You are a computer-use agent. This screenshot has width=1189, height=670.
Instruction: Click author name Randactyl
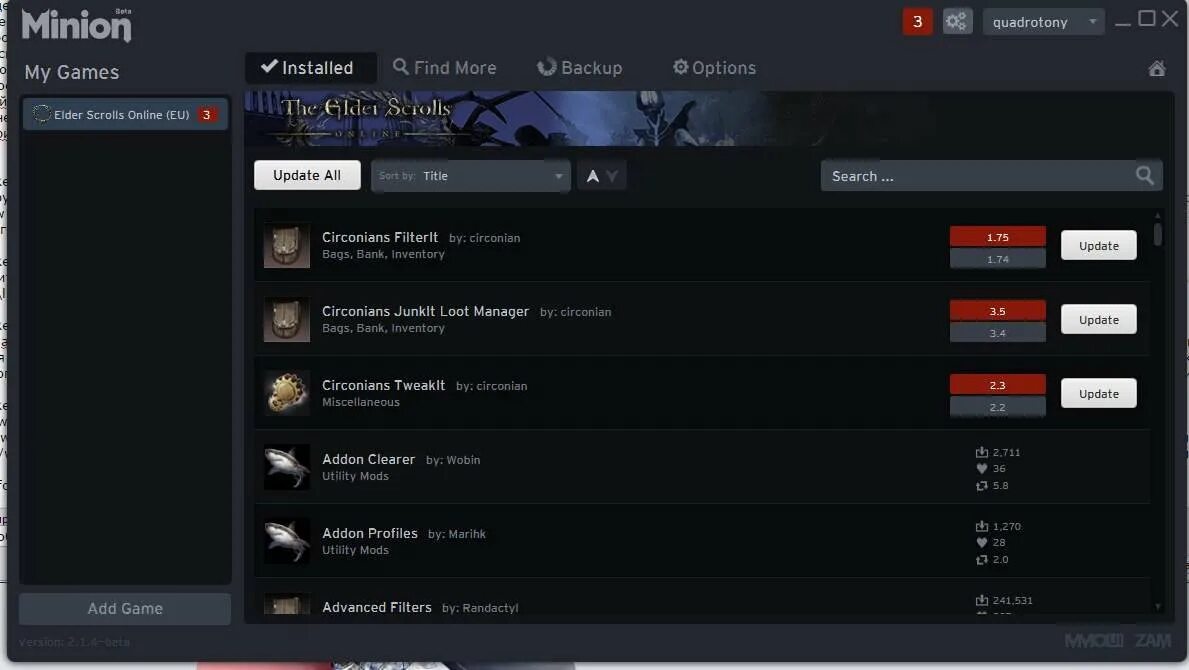491,608
